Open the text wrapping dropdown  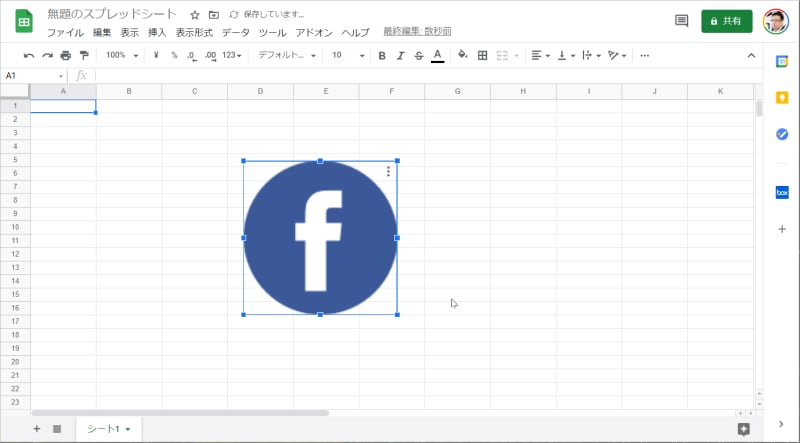pyautogui.click(x=592, y=55)
